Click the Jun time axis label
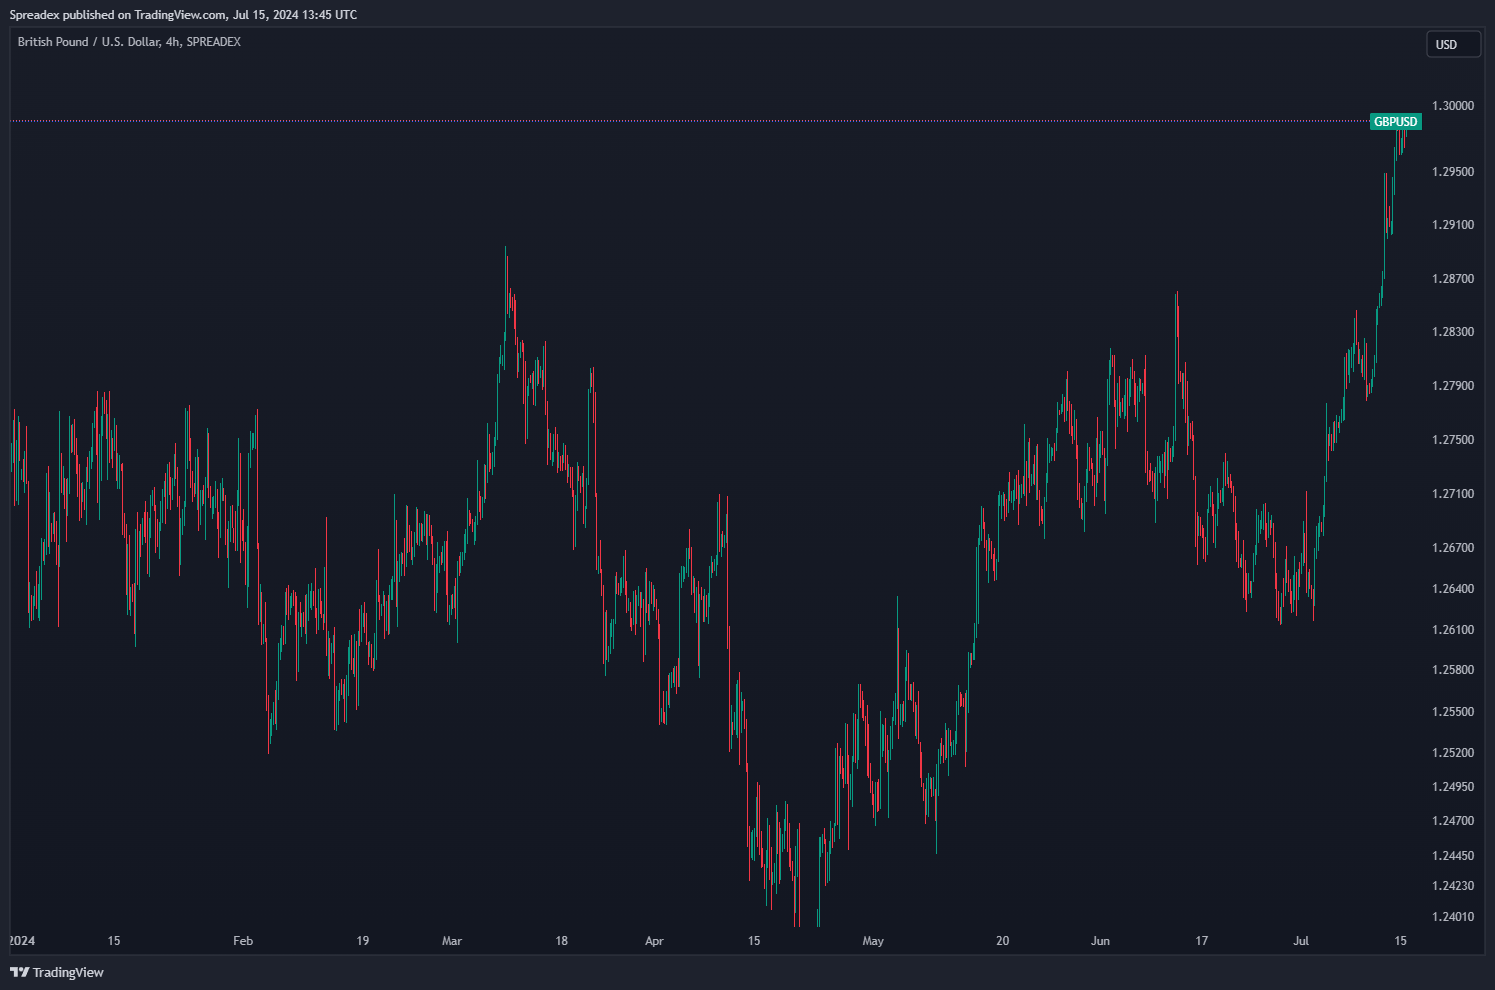Screen dimensions: 1495x990 1100,941
